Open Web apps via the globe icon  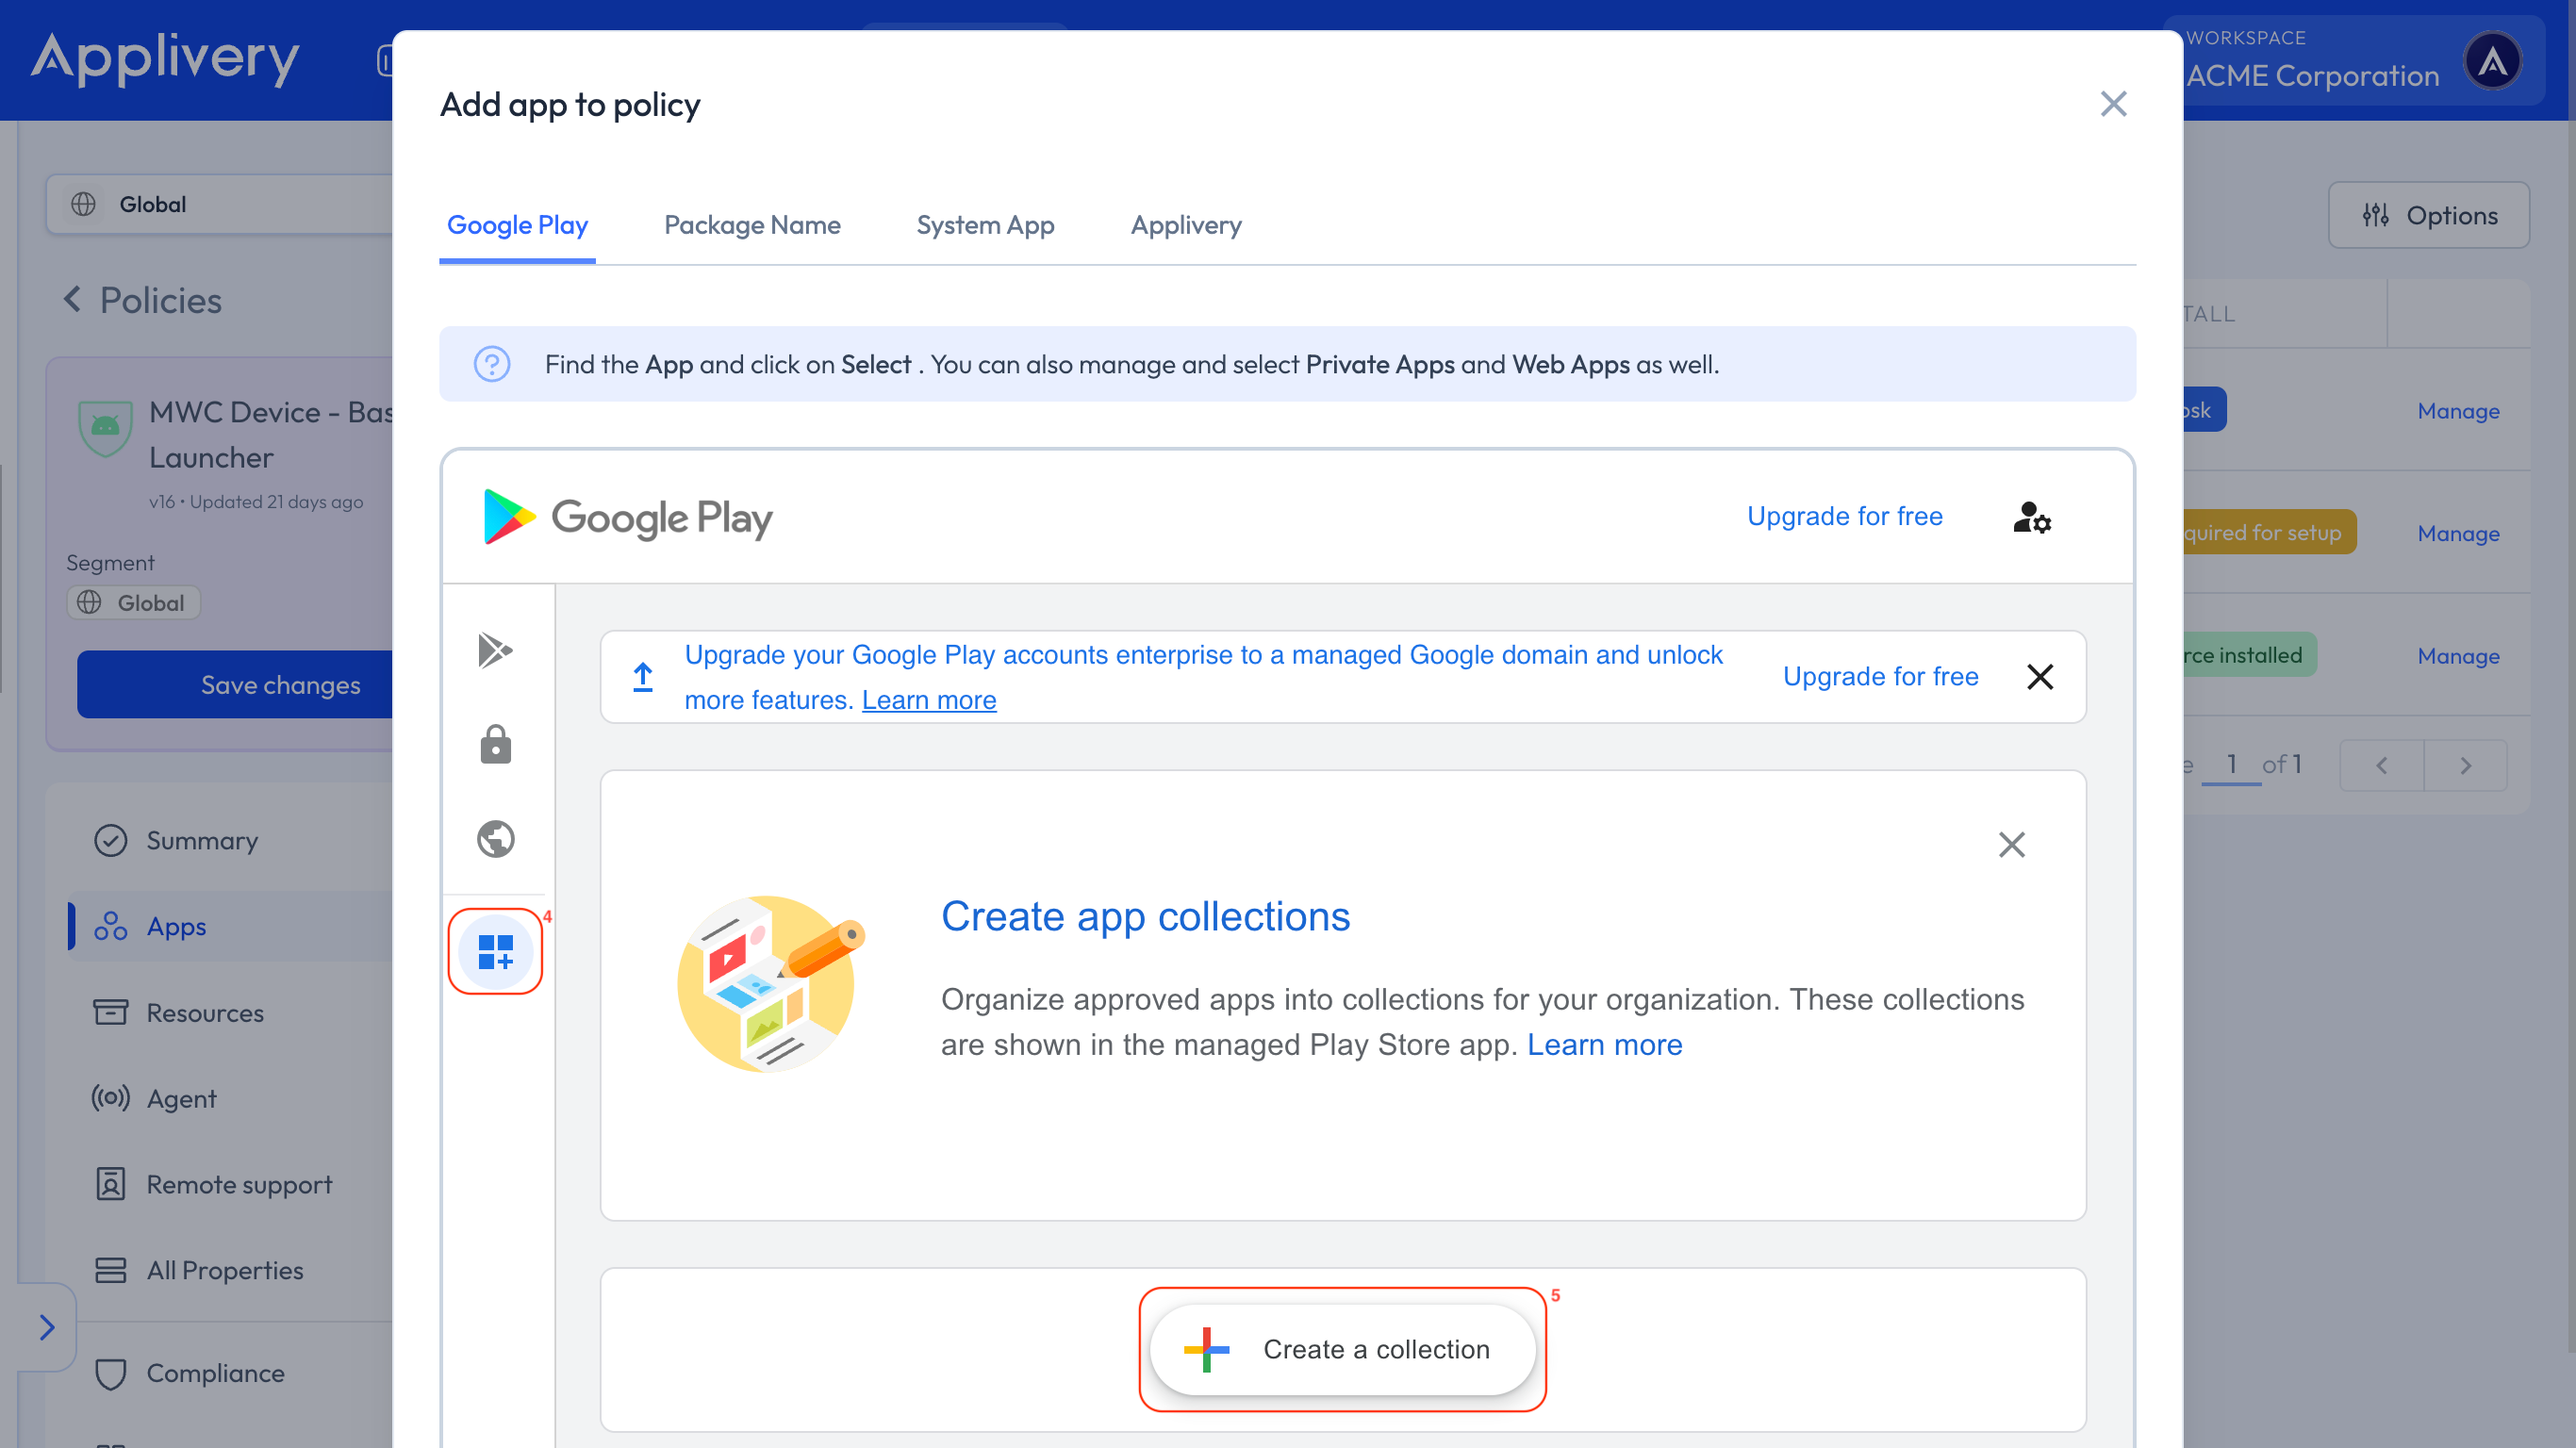pyautogui.click(x=496, y=839)
